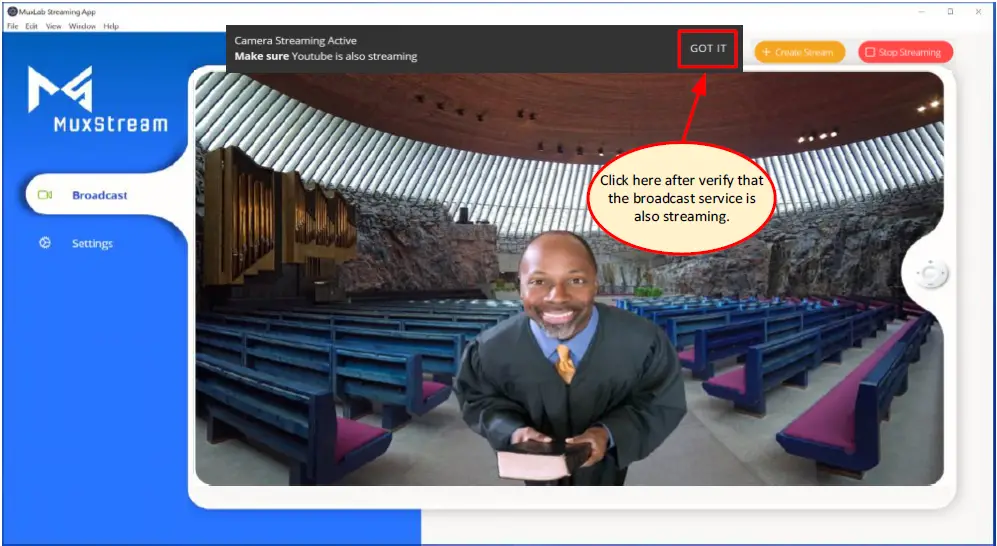Close the MuxLab Streaming App window
The image size is (997, 546).
pyautogui.click(x=978, y=11)
